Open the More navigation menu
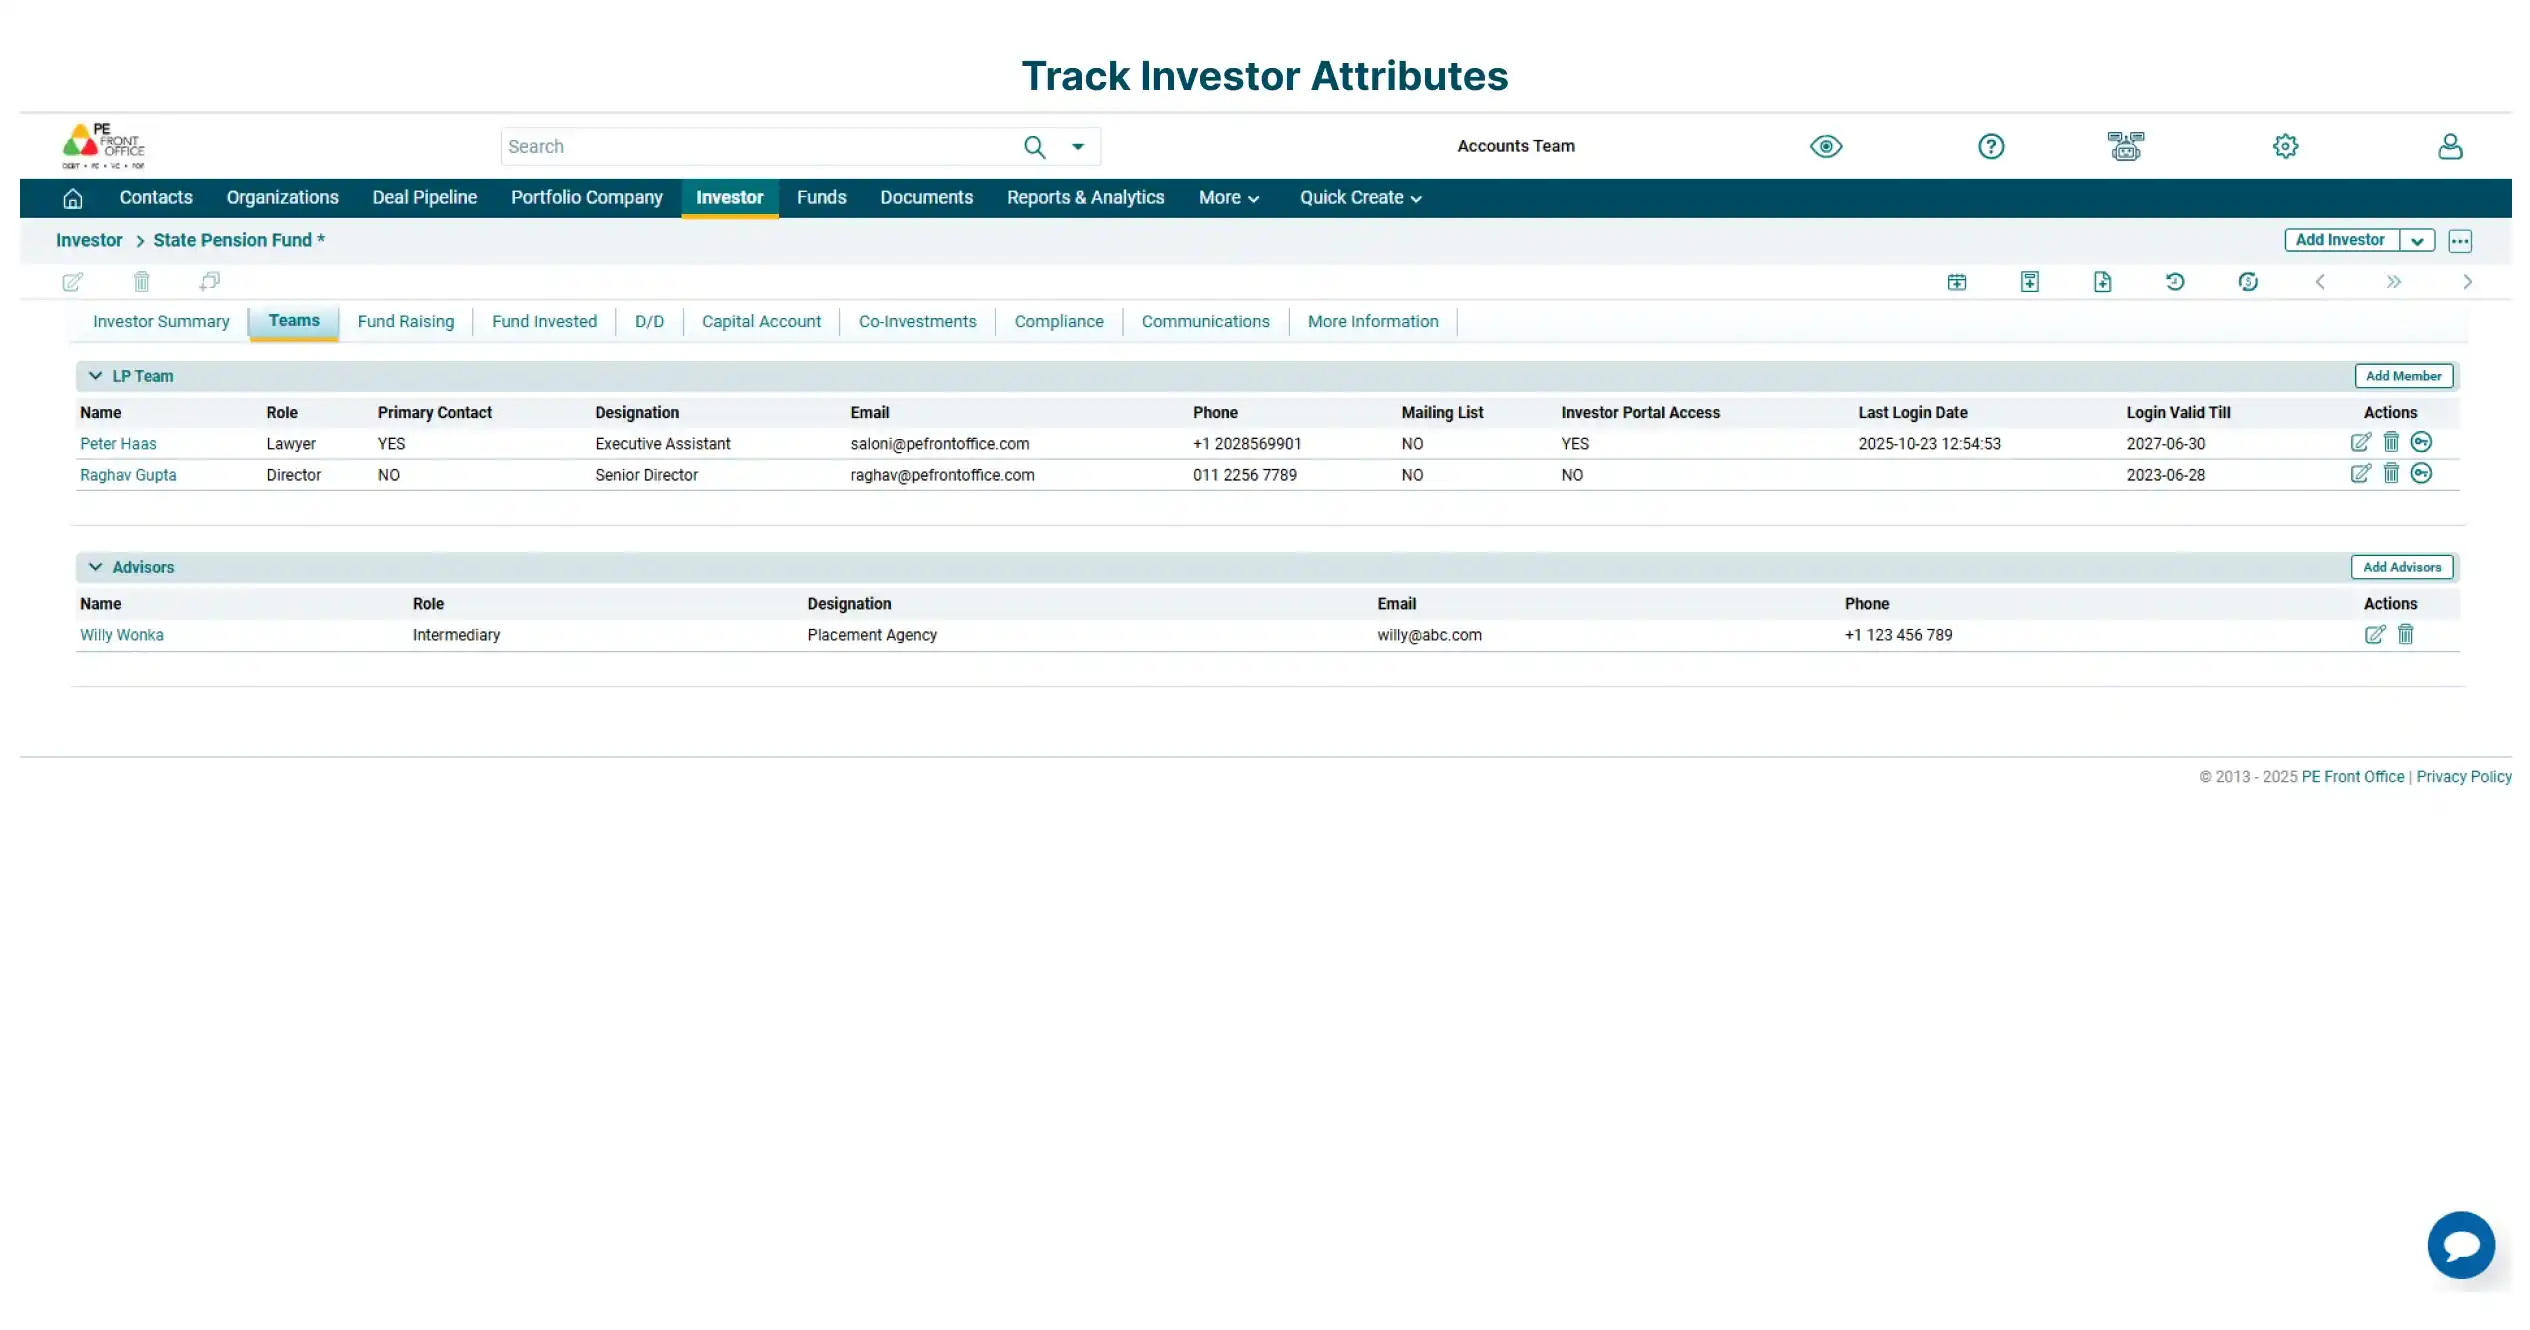Screen dimensions: 2530x1330 (1228, 197)
